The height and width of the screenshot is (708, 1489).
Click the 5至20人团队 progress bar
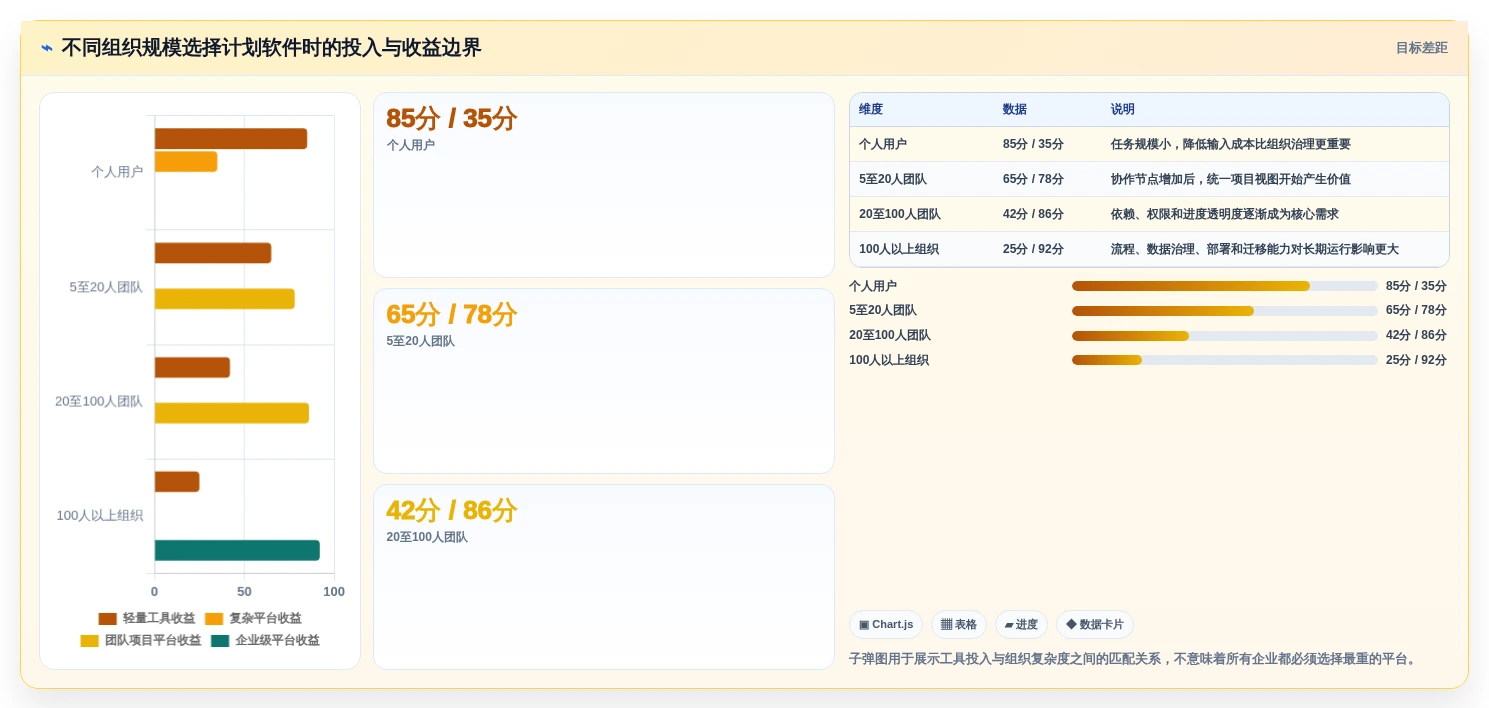(1225, 311)
